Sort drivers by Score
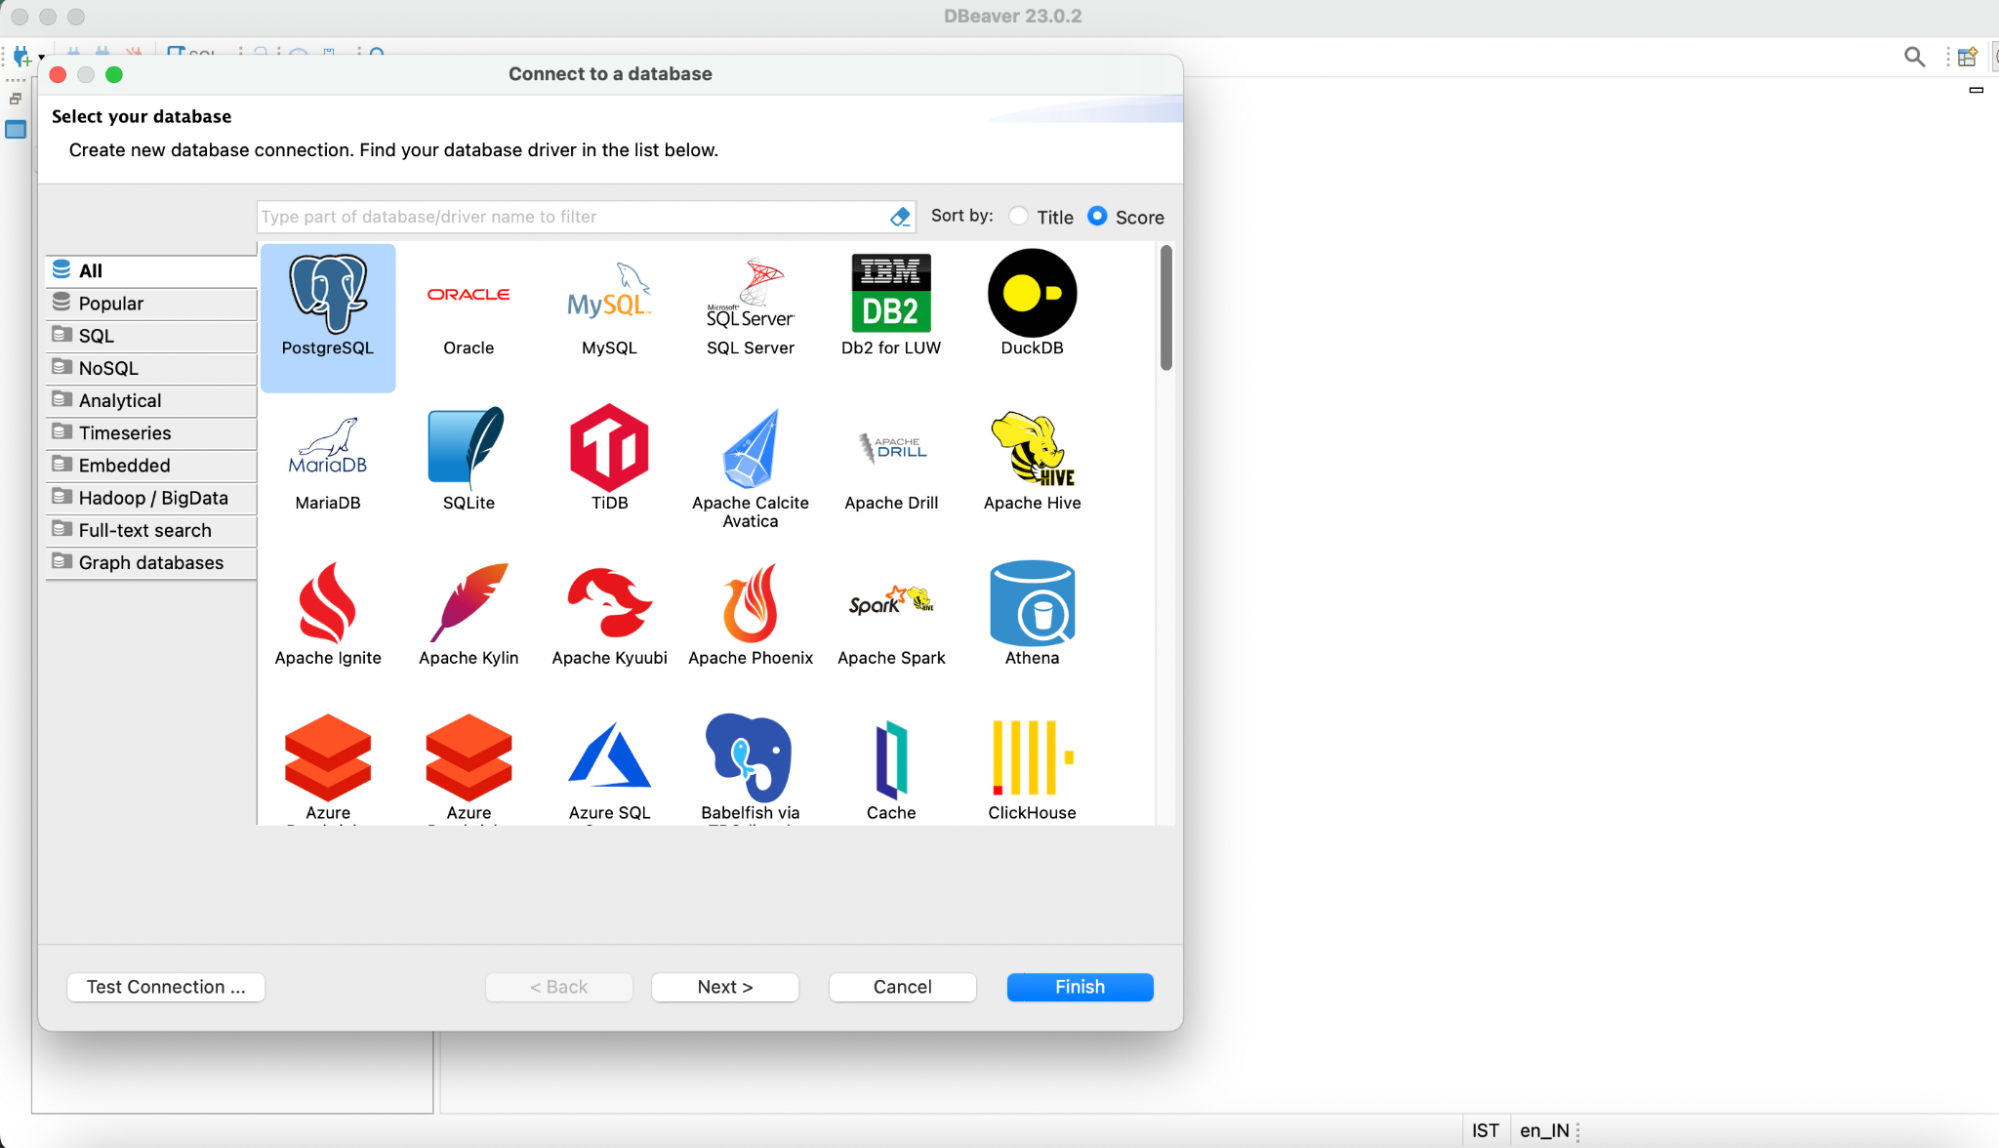The image size is (1999, 1148). pos(1126,217)
